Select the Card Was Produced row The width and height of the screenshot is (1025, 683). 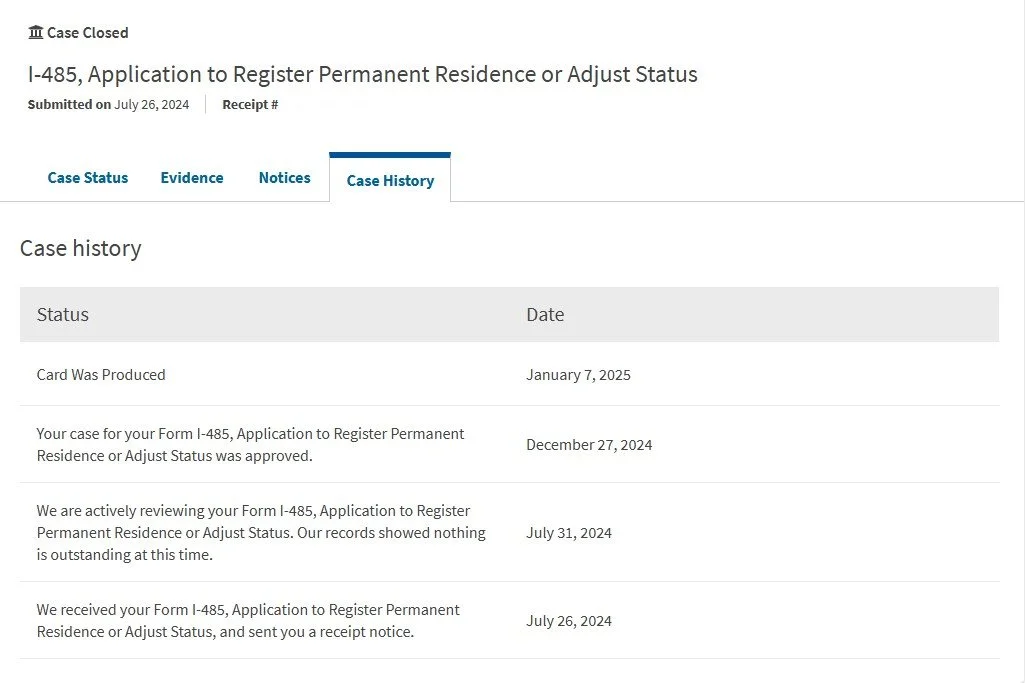[x=101, y=375]
